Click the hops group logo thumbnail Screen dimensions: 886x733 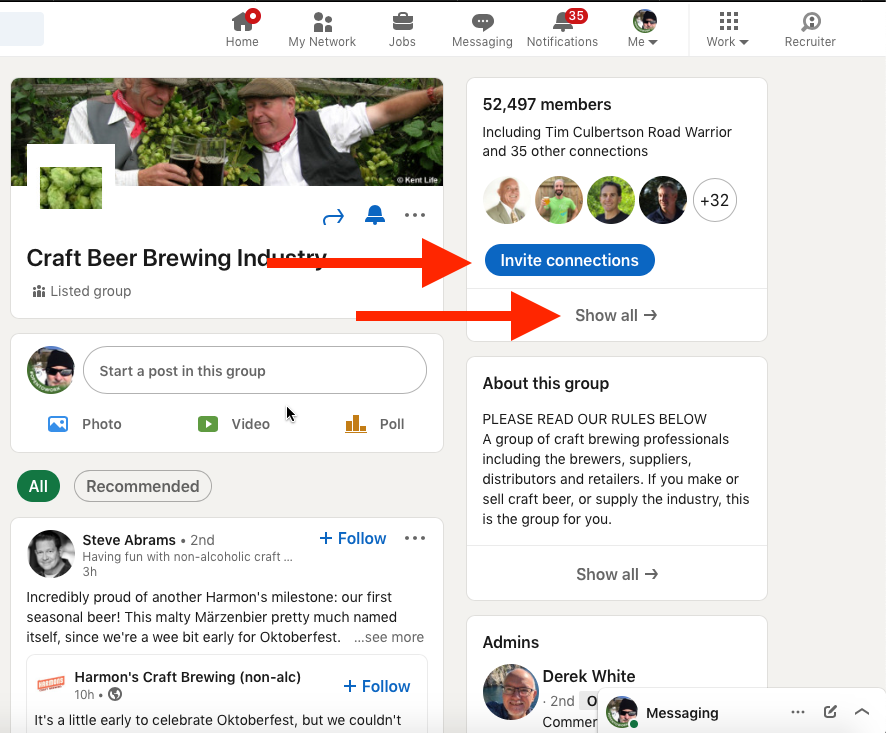[71, 188]
